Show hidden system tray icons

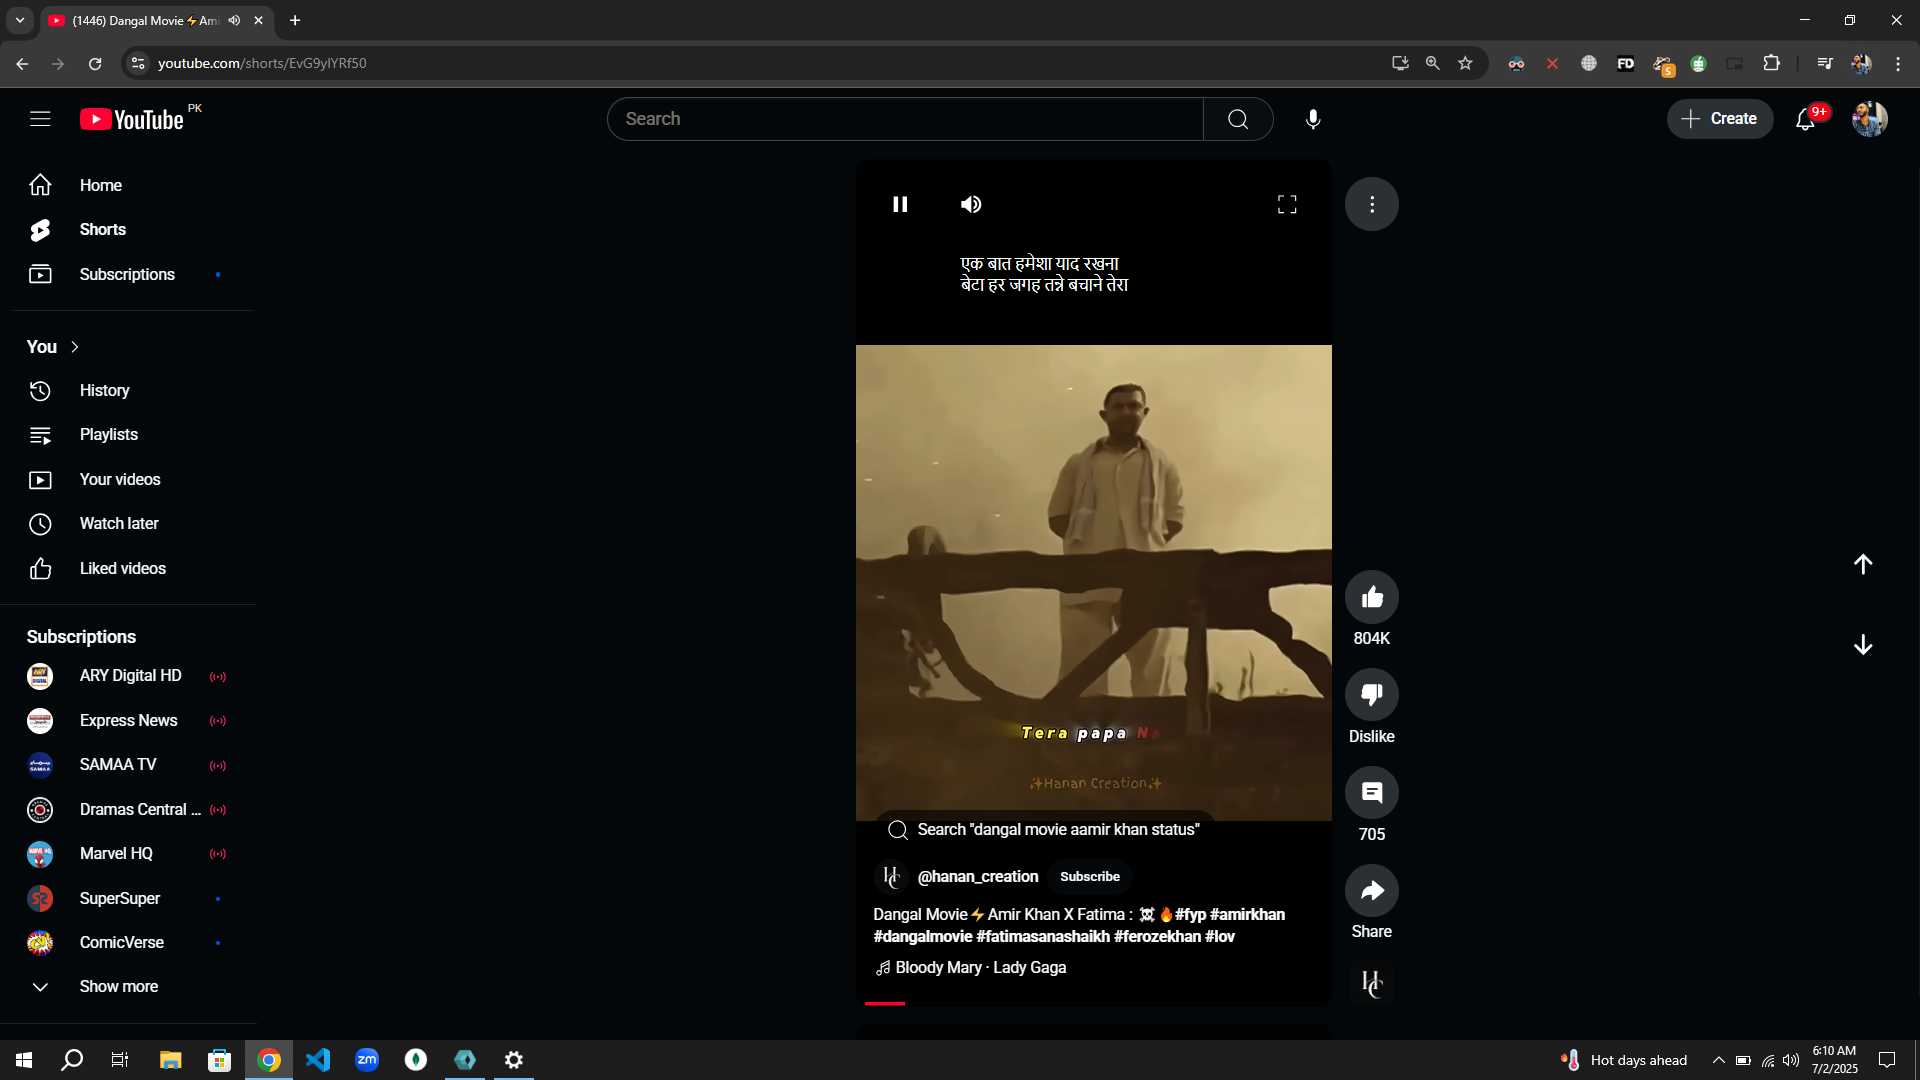click(x=1718, y=1060)
